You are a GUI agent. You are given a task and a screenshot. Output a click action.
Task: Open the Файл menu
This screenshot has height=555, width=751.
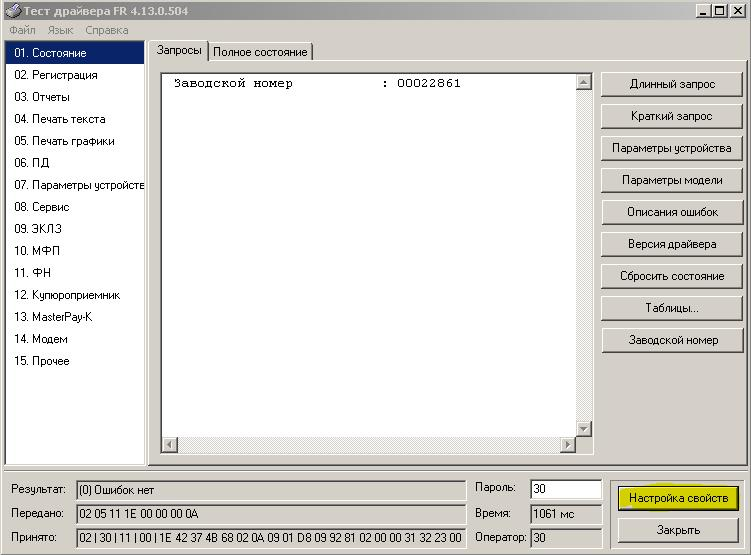[22, 30]
